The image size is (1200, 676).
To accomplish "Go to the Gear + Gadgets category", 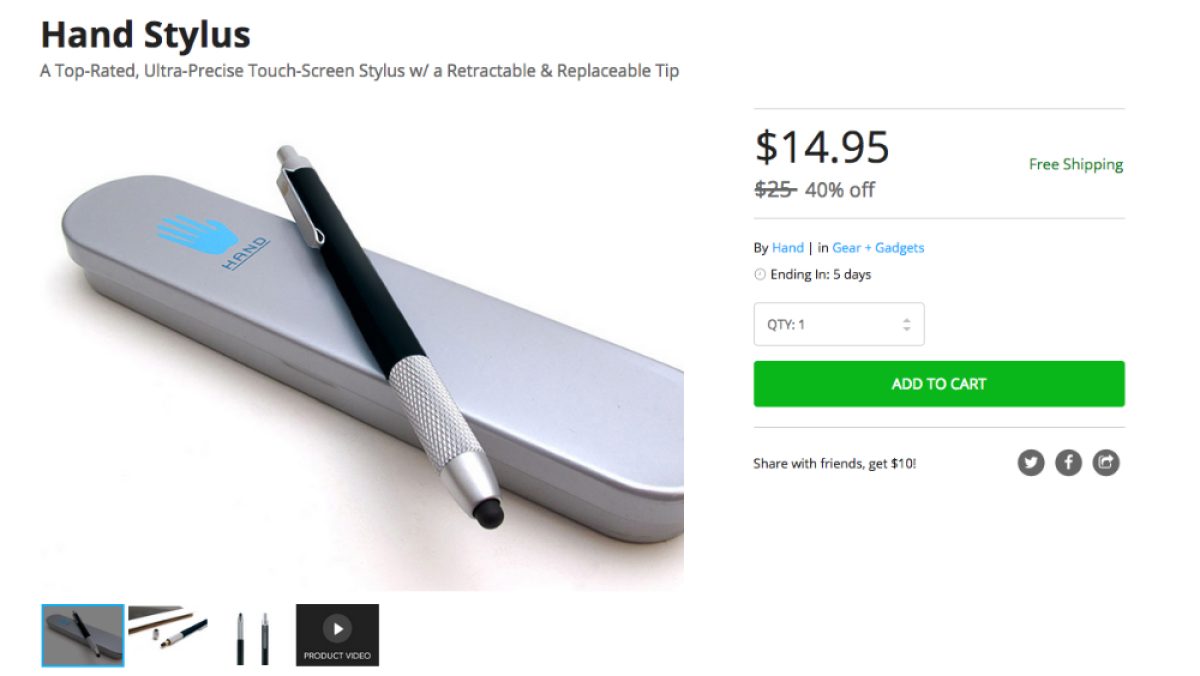I will click(878, 248).
